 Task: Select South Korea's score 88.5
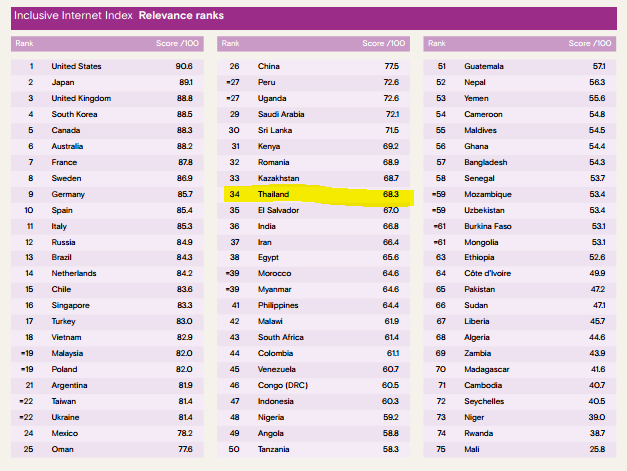[x=185, y=114]
